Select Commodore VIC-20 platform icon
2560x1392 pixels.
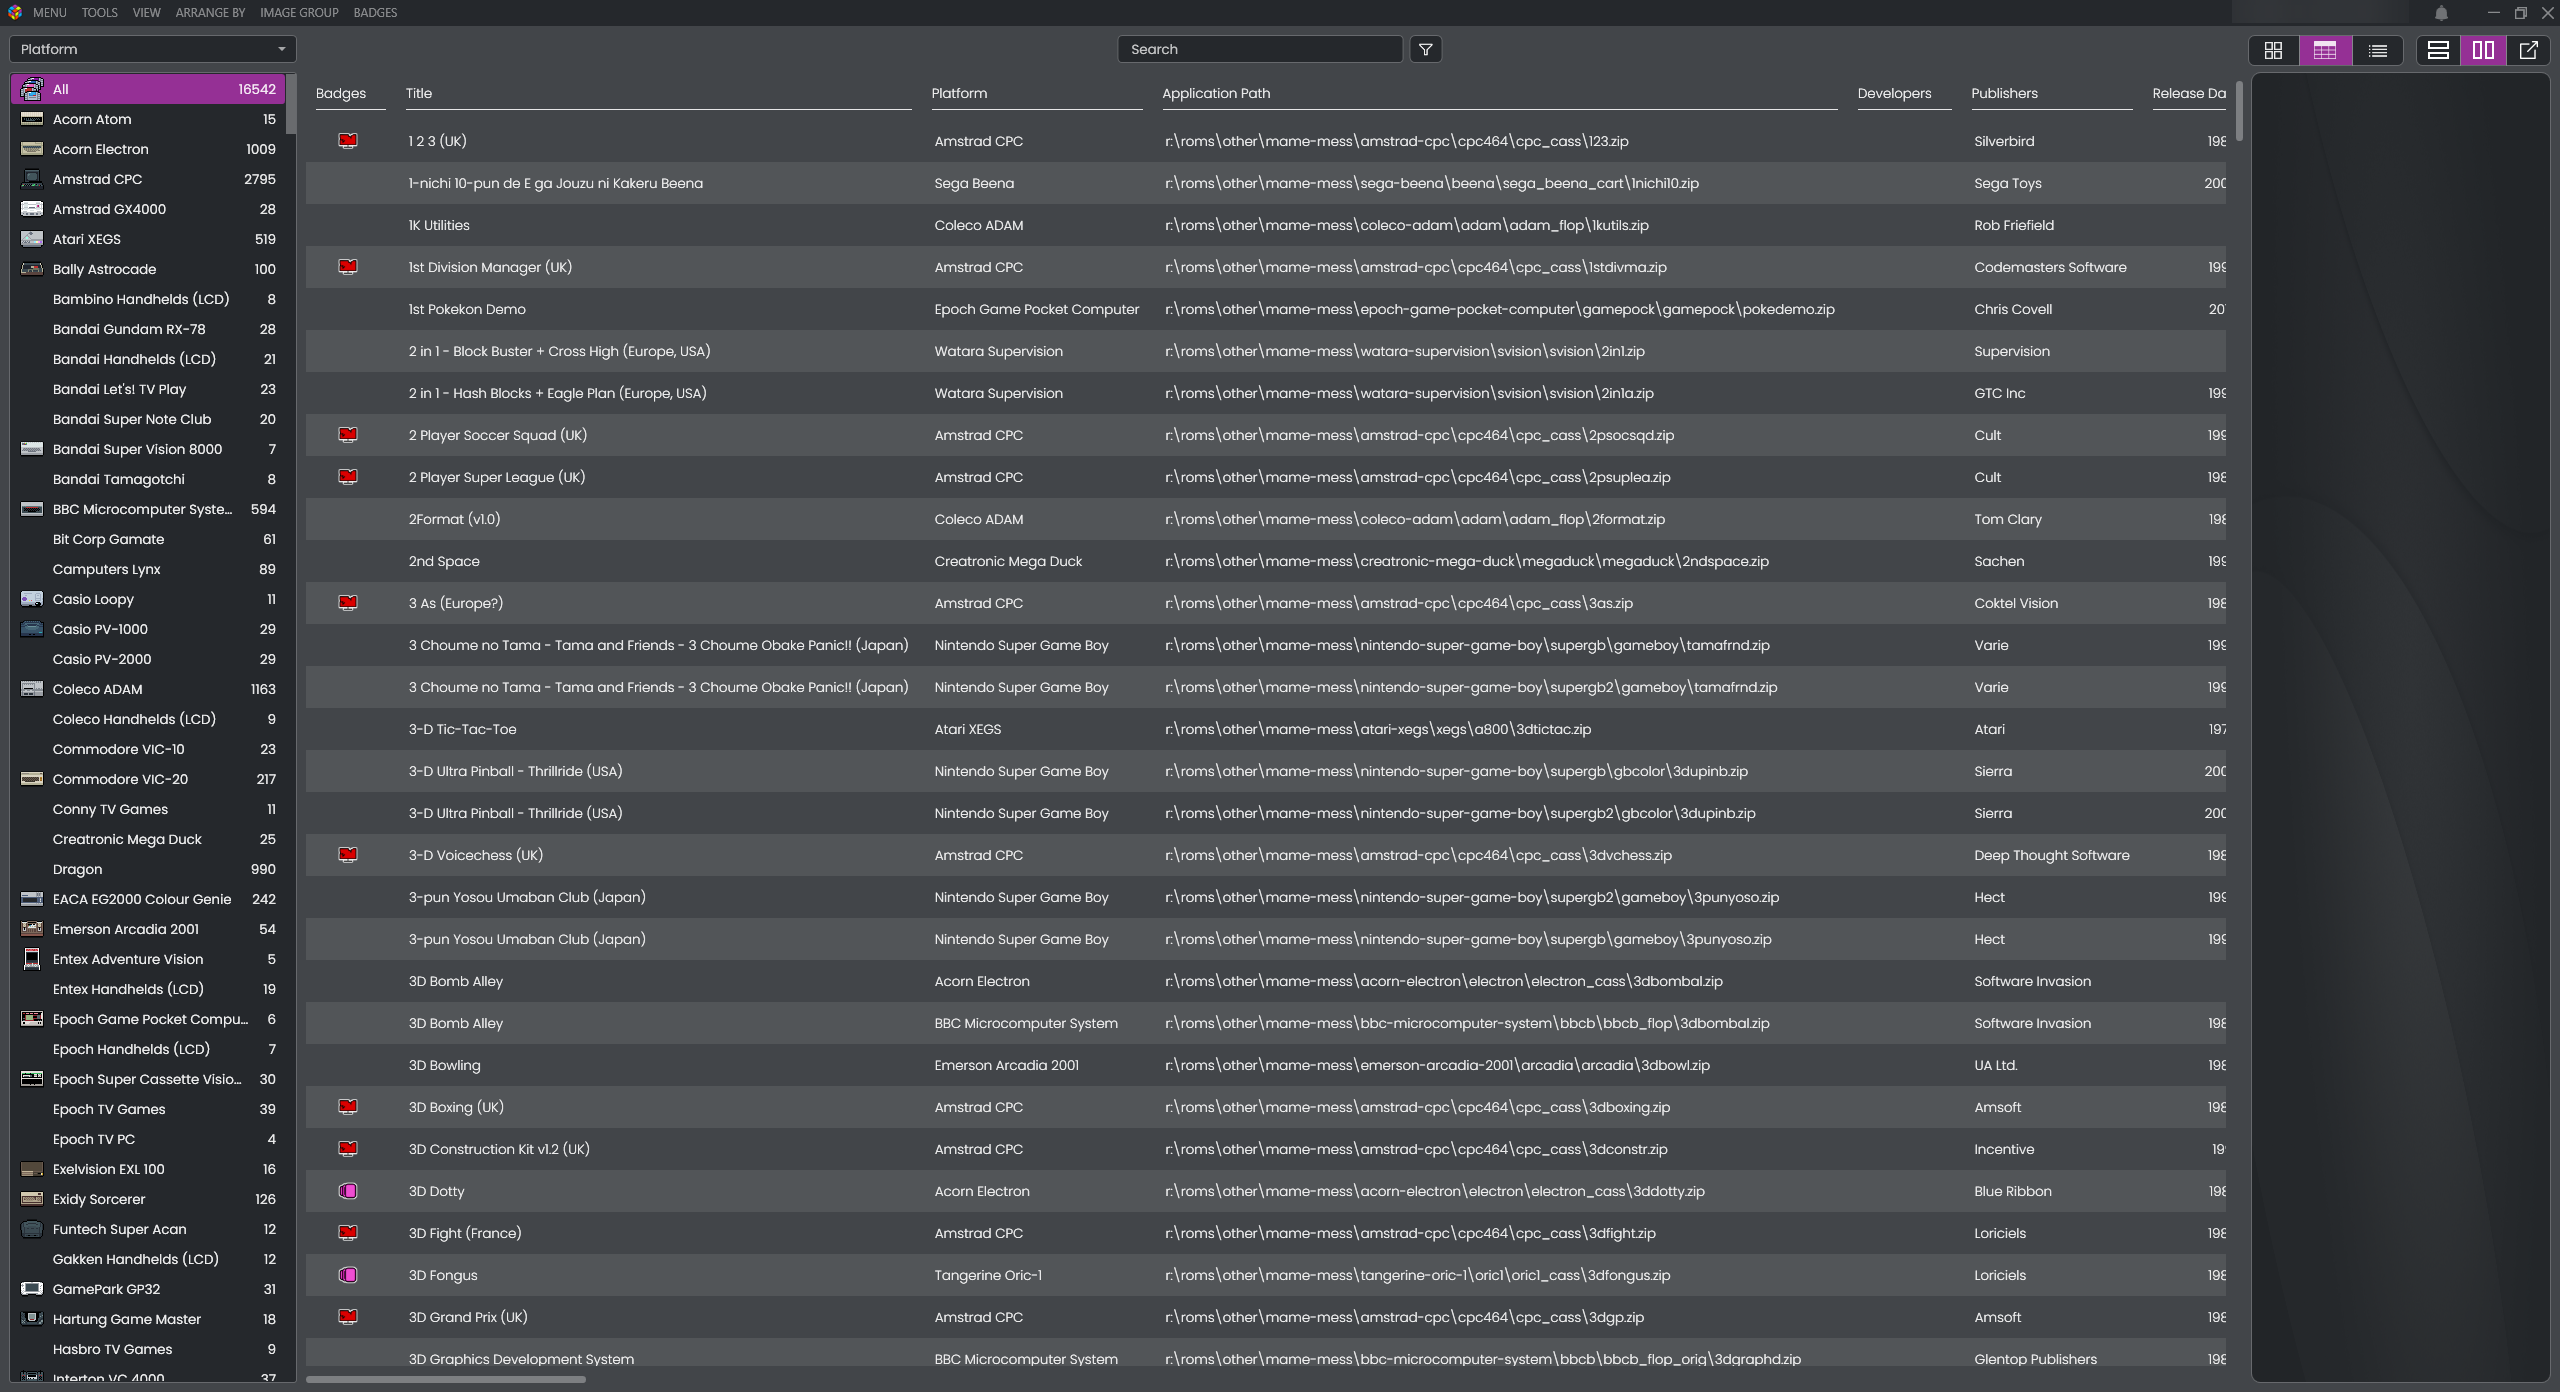coord(32,779)
